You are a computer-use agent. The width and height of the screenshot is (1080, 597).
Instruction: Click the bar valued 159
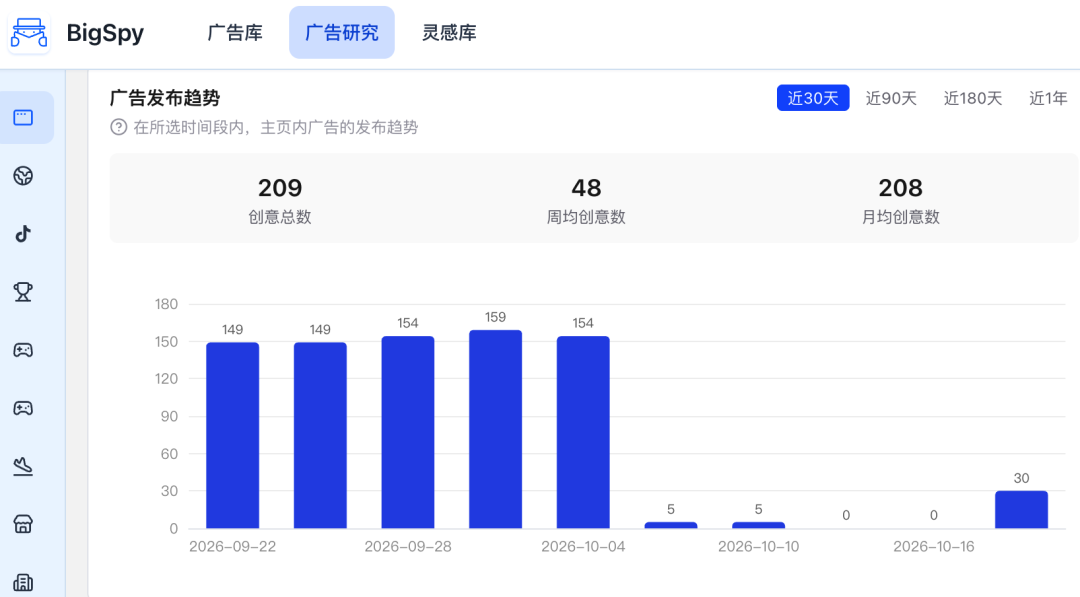495,429
